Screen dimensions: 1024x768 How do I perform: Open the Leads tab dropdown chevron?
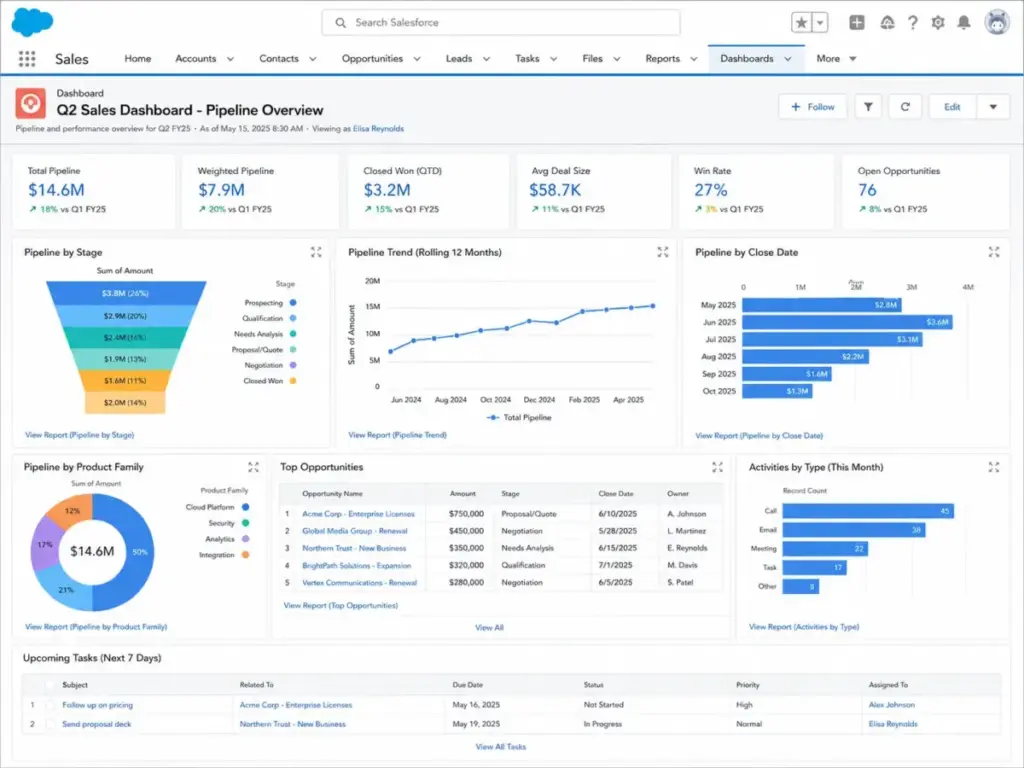click(486, 59)
